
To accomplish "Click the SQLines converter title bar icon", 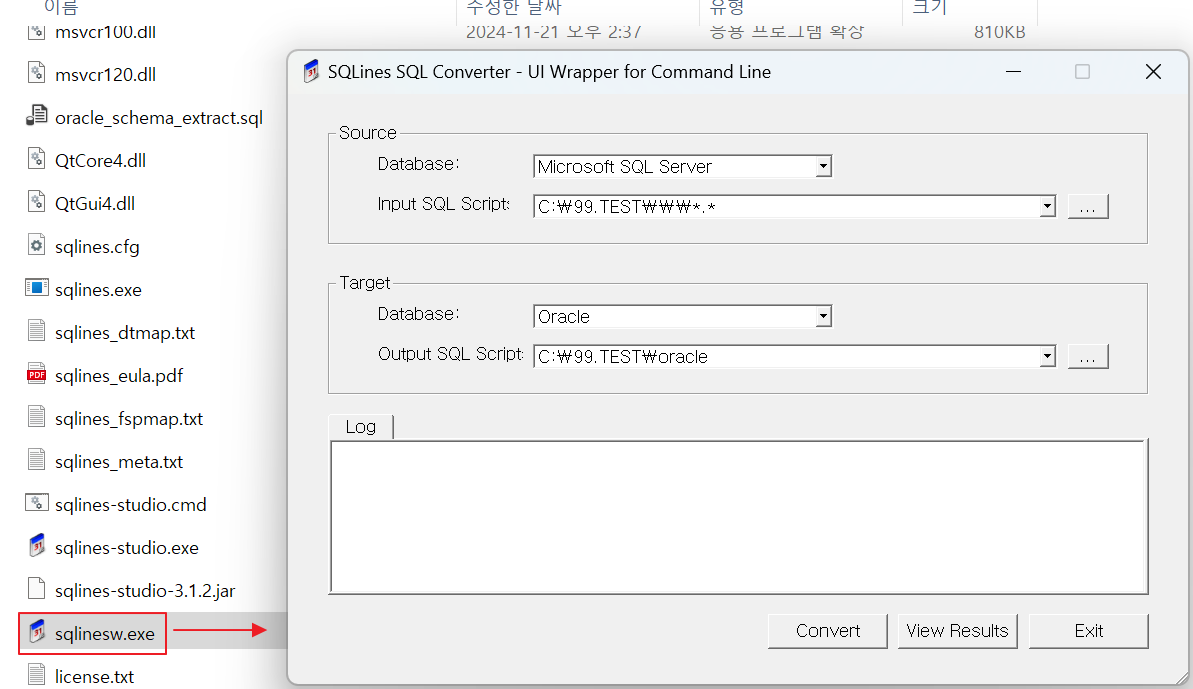I will pos(310,71).
